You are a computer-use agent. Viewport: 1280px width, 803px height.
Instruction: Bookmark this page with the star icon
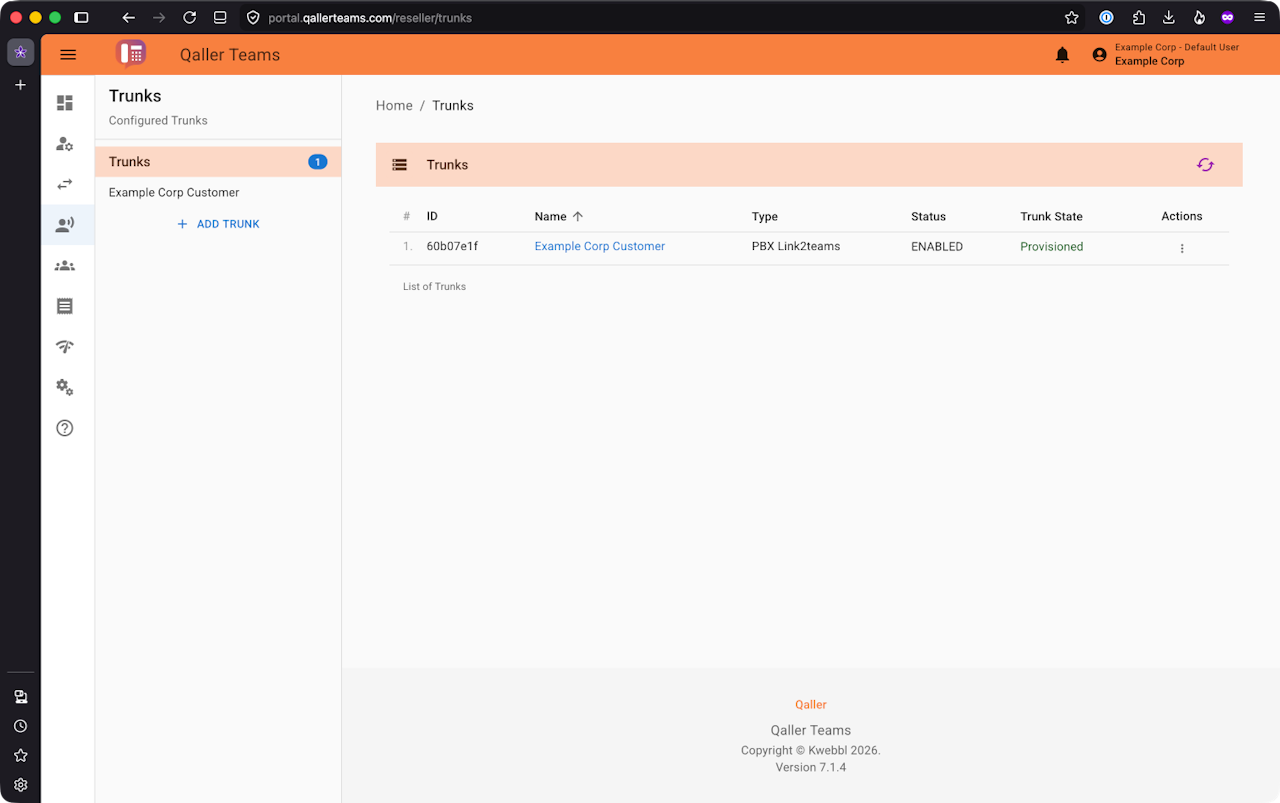point(1072,18)
